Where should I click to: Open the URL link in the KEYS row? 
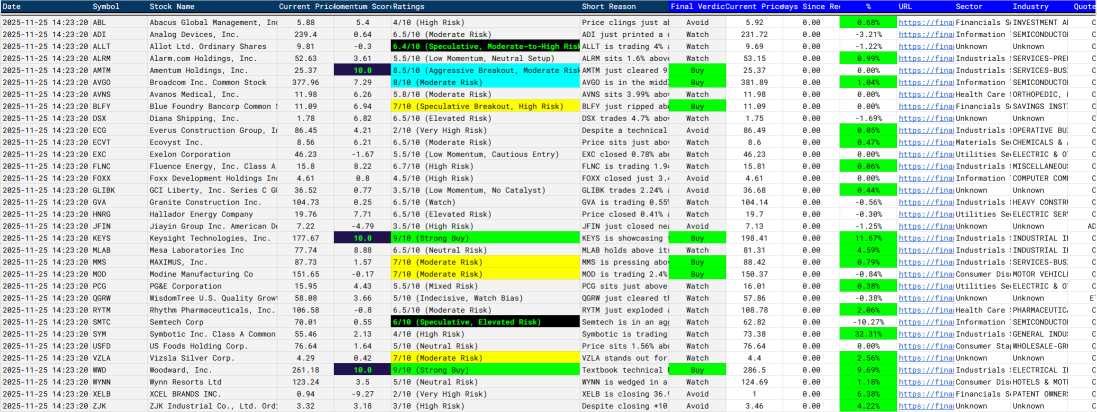point(925,239)
